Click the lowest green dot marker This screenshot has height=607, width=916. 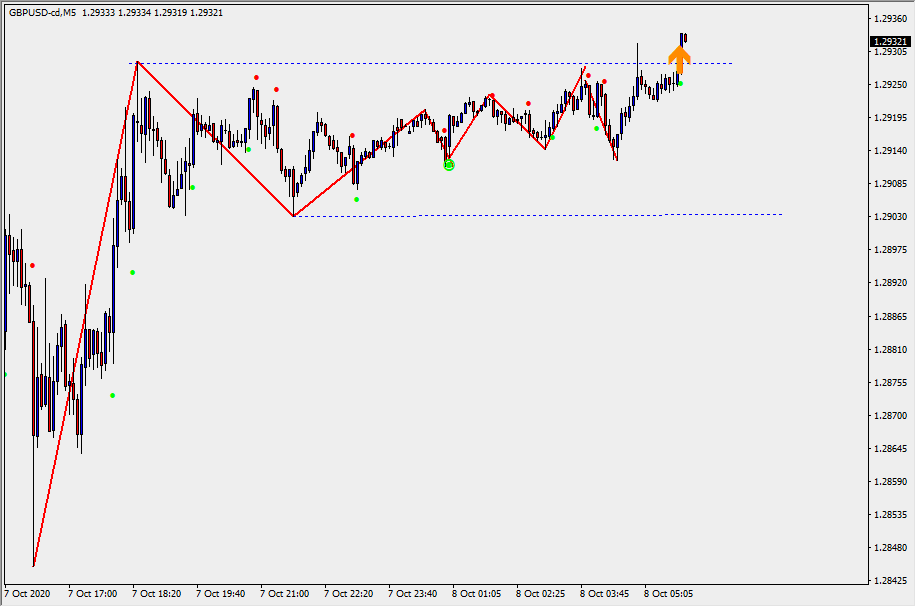click(x=112, y=395)
